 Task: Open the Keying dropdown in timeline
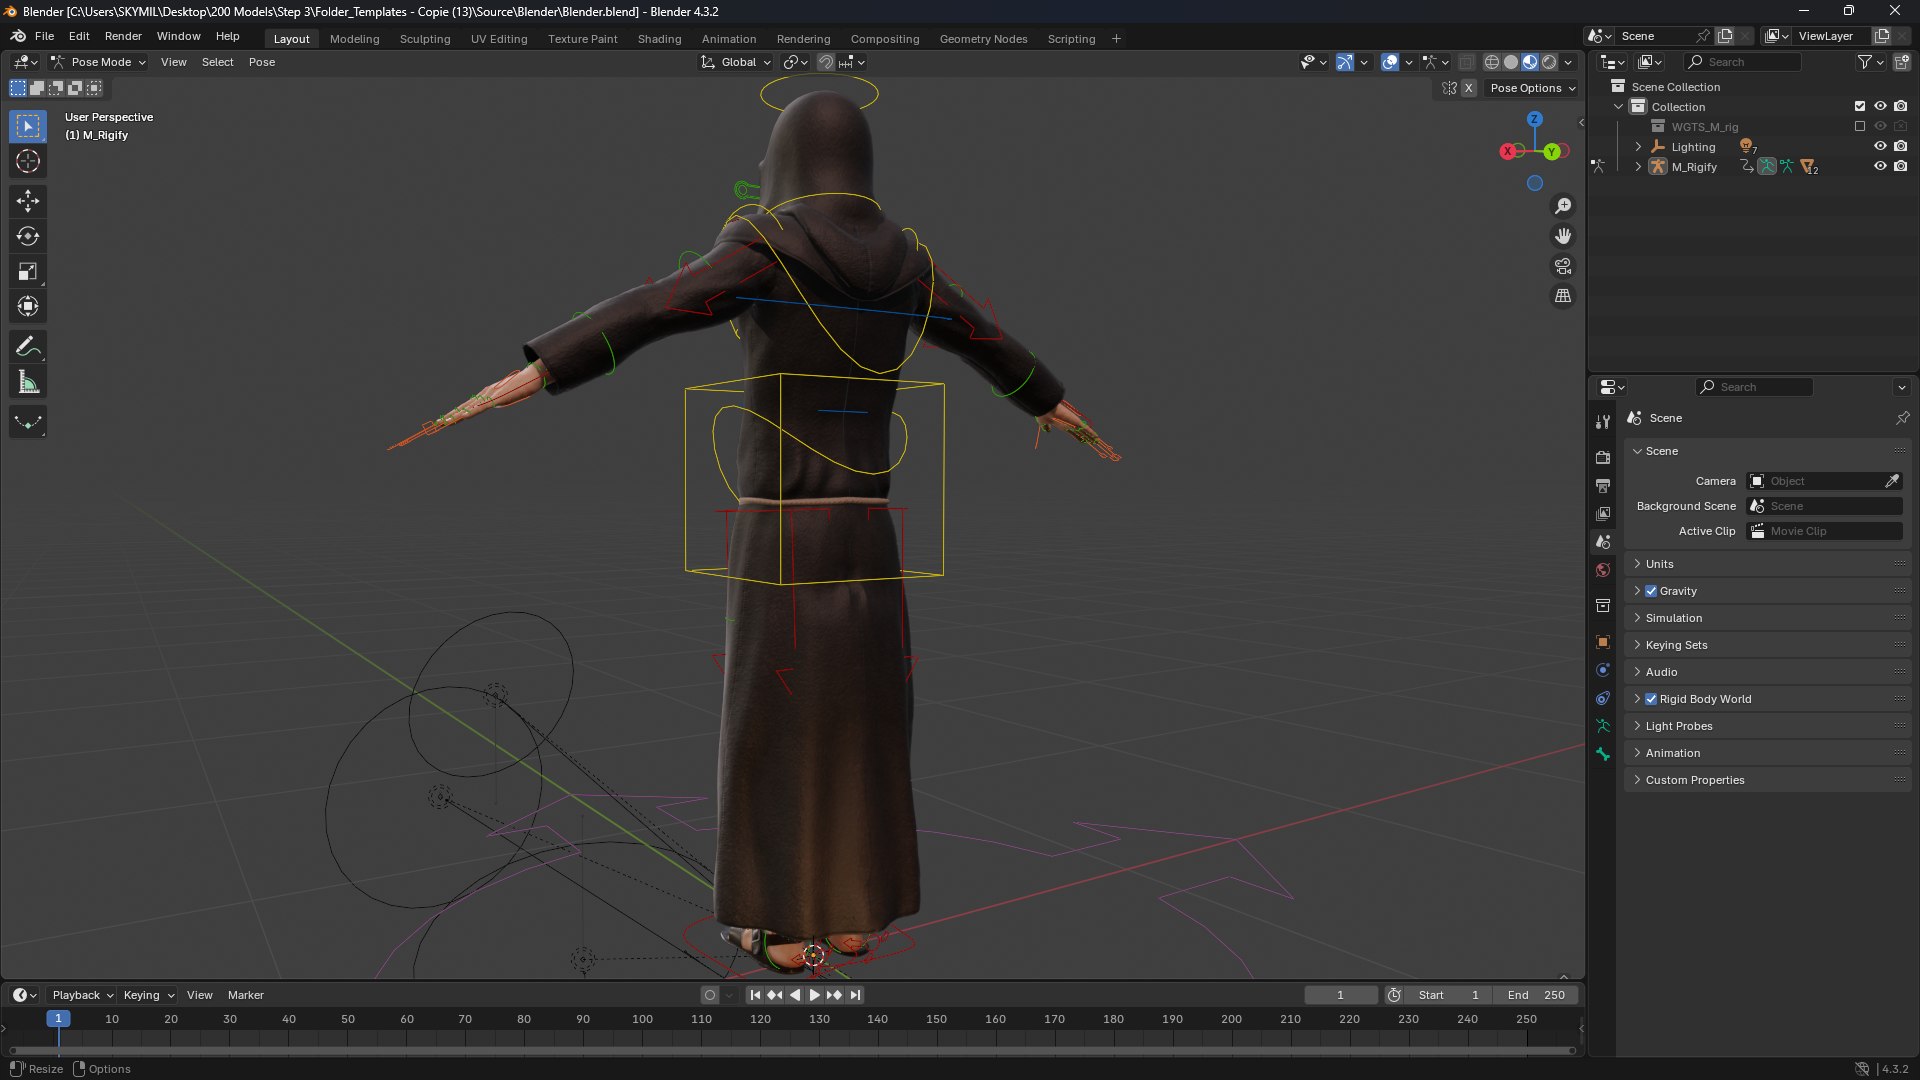[148, 995]
